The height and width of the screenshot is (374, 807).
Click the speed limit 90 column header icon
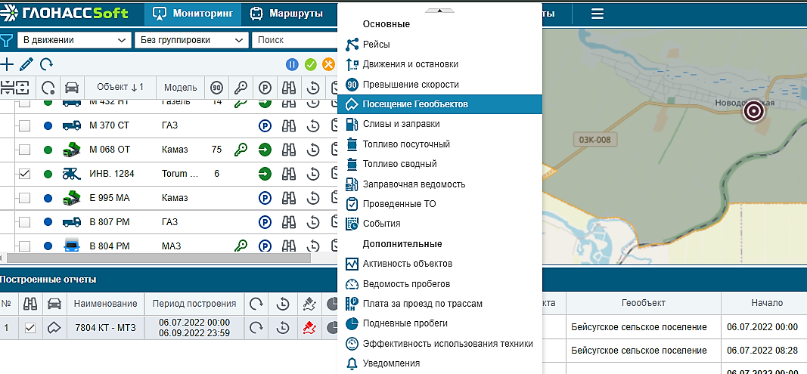(217, 87)
